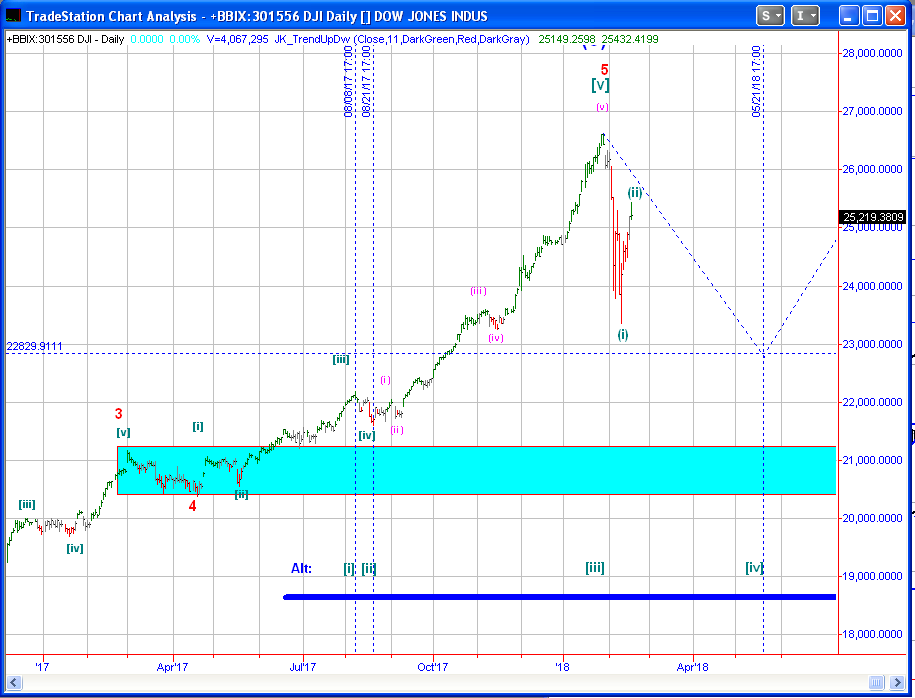Click the 22,000.0000 price axis label
The width and height of the screenshot is (915, 698).
click(872, 402)
